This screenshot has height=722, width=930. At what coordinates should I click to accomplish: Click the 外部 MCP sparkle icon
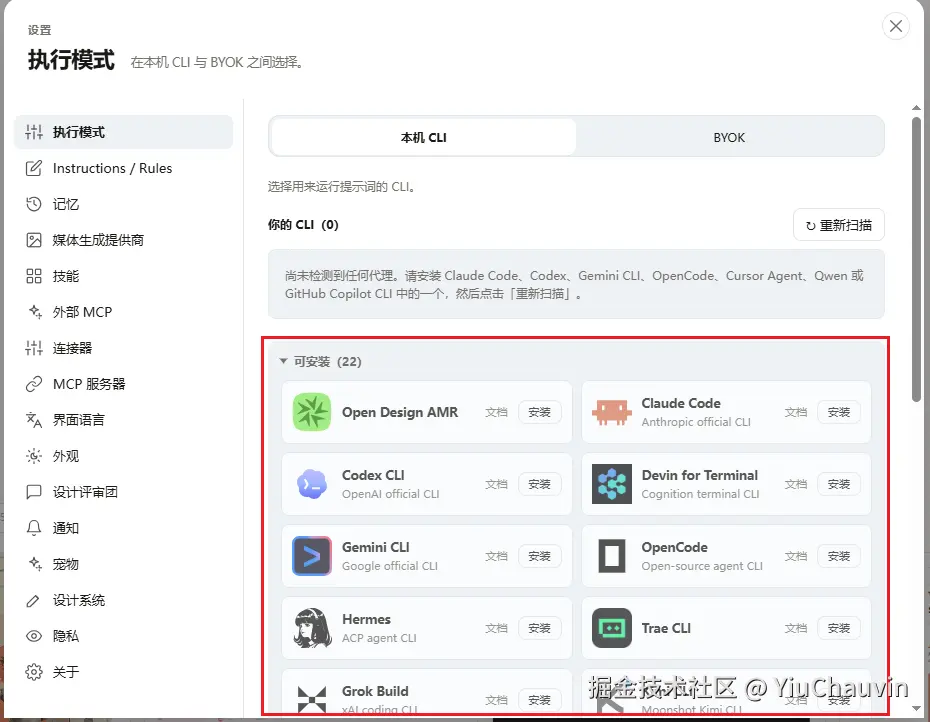coord(34,312)
